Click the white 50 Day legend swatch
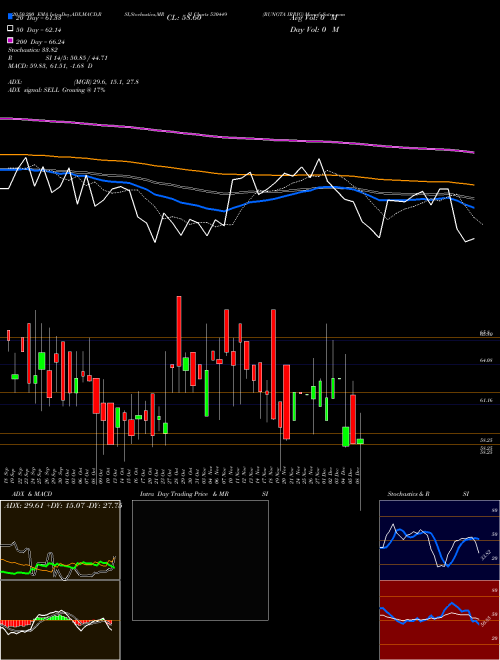This screenshot has height=660, width=500. pos(10,29)
